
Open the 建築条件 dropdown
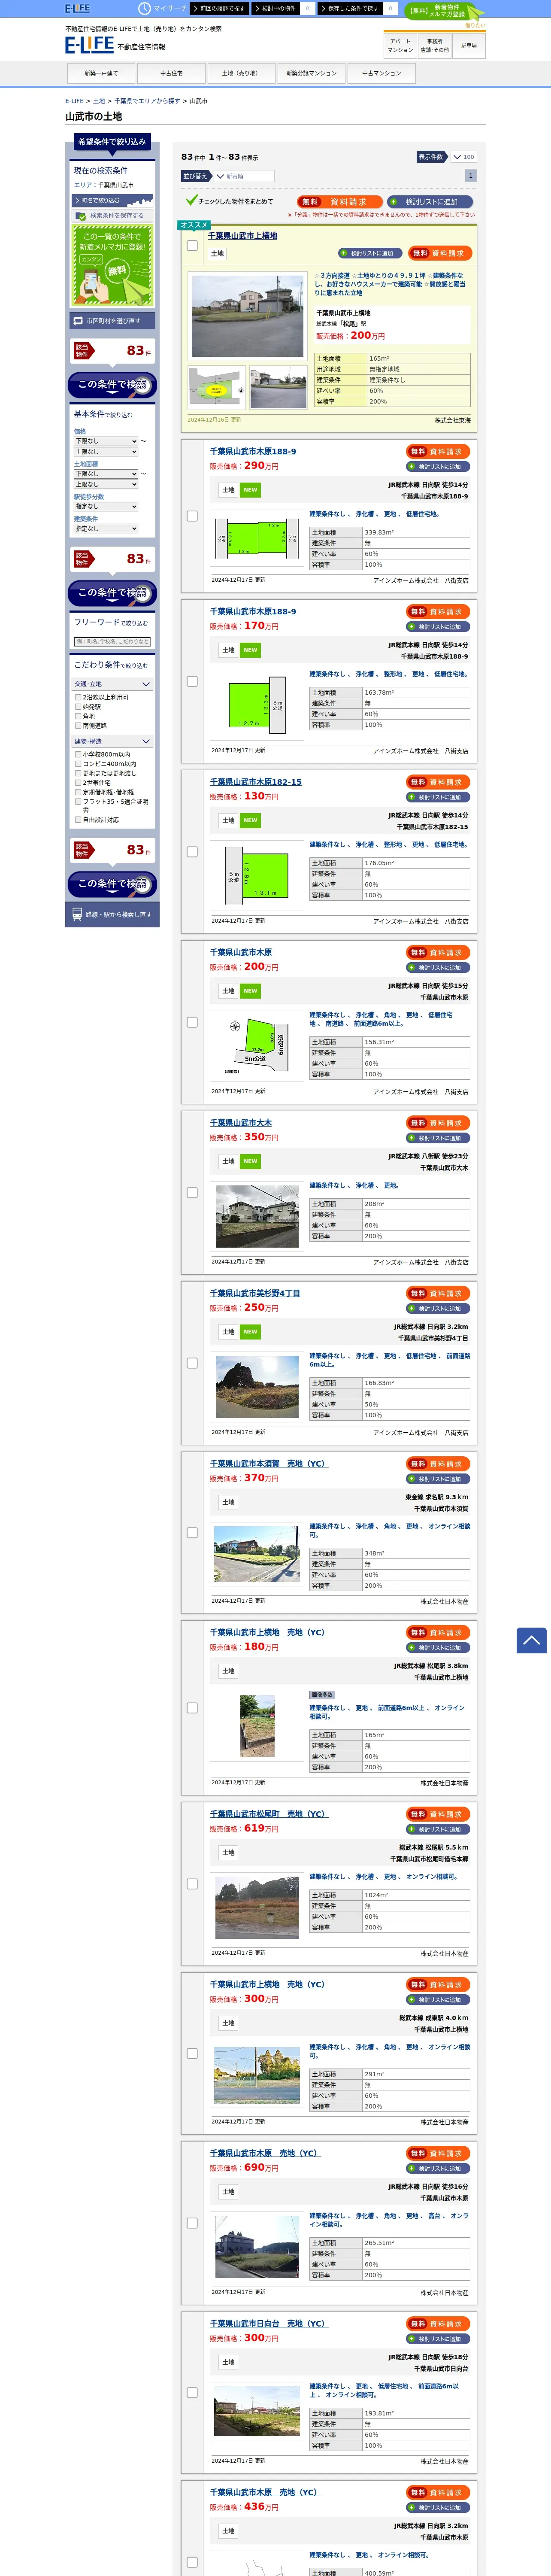[x=106, y=529]
